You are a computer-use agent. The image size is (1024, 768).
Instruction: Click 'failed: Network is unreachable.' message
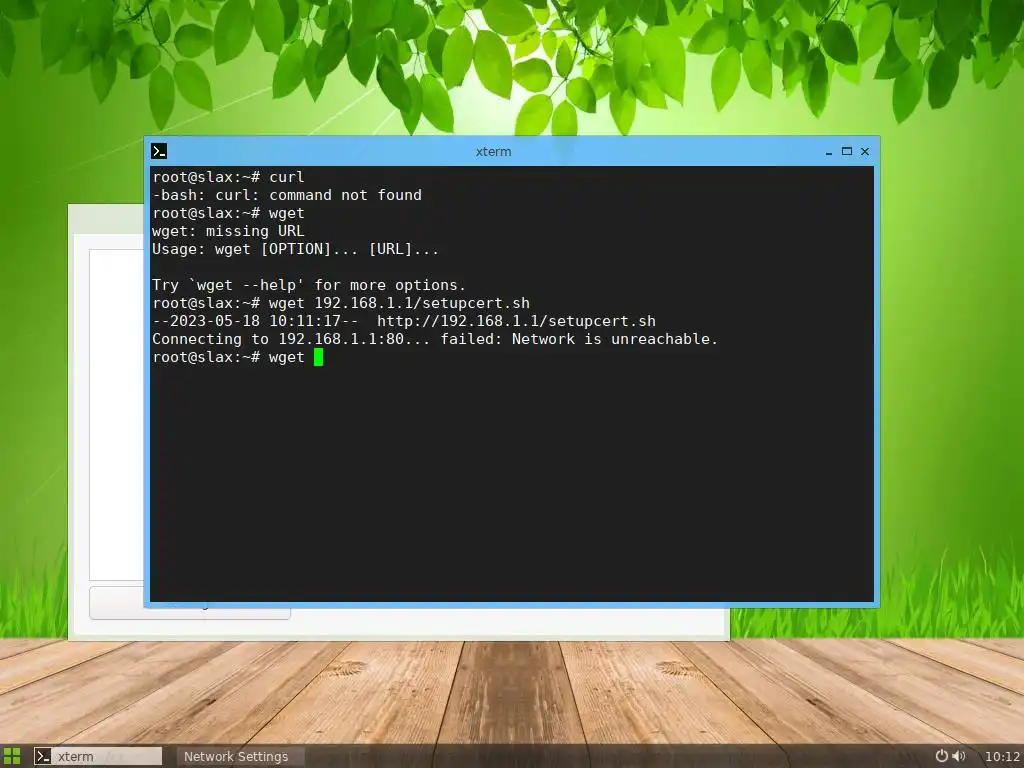click(579, 339)
